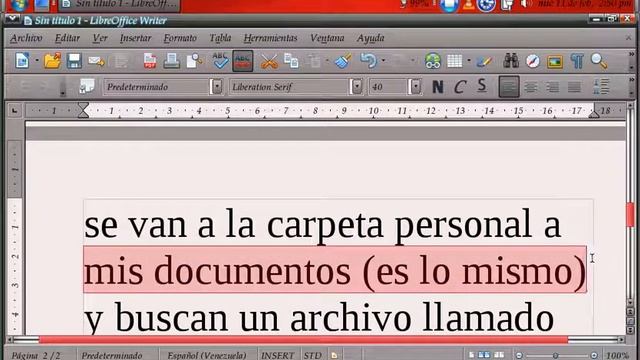Toggle italic with the C button
The height and width of the screenshot is (360, 640).
pos(460,87)
